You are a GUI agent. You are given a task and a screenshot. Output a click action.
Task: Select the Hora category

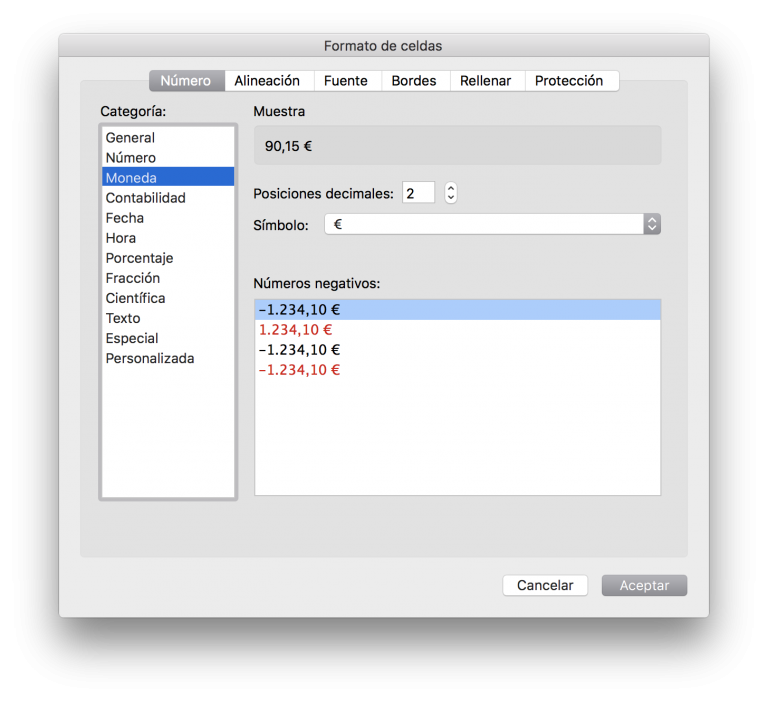168,238
